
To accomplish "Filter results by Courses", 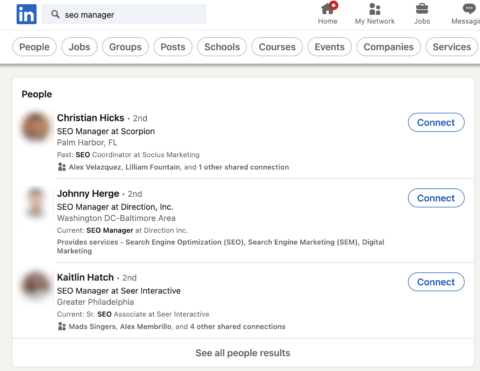I will click(277, 47).
